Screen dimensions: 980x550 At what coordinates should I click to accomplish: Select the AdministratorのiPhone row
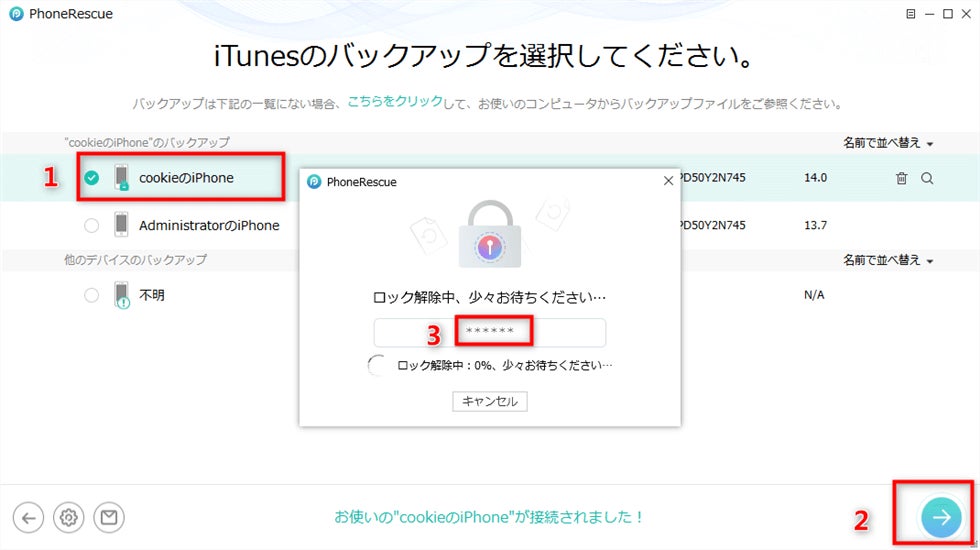490,225
